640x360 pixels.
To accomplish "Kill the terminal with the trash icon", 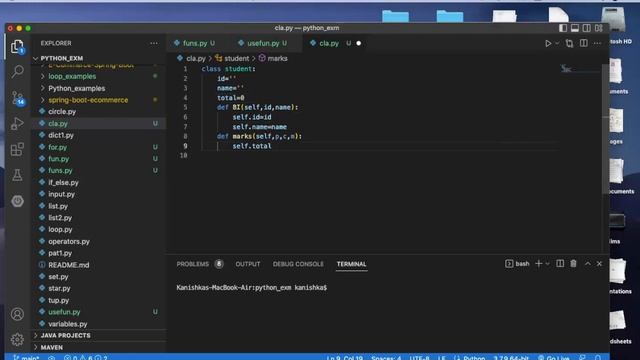I will [x=573, y=264].
